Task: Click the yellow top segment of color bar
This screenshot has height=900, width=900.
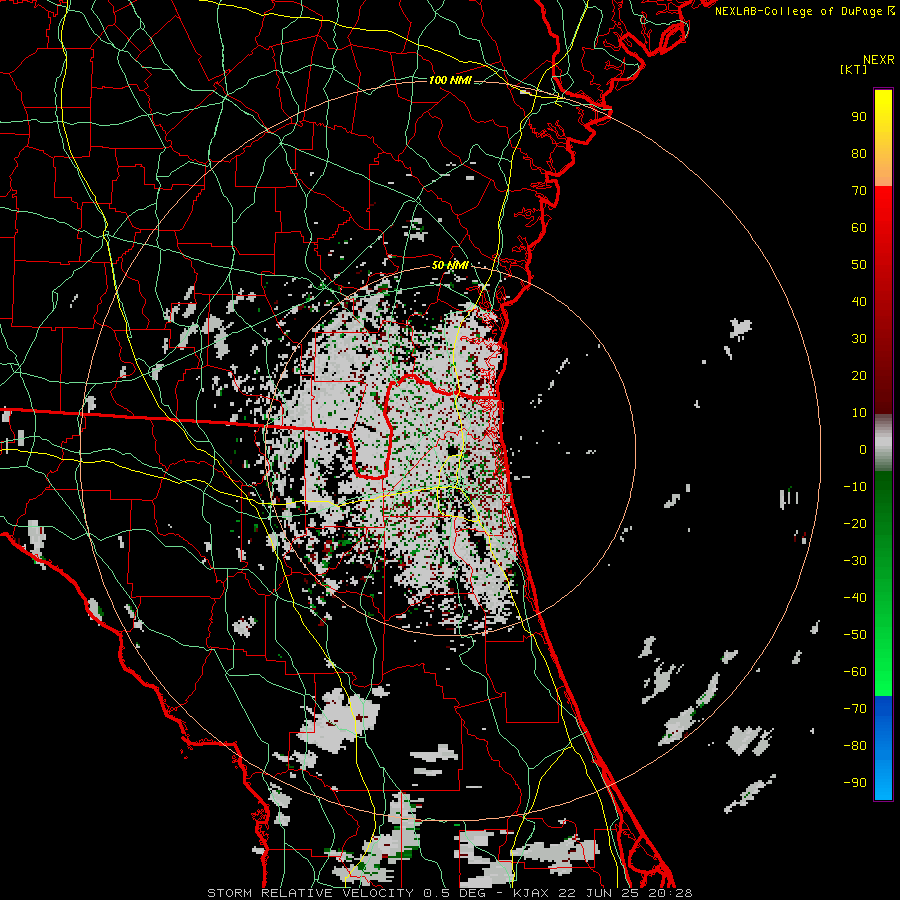Action: [883, 138]
